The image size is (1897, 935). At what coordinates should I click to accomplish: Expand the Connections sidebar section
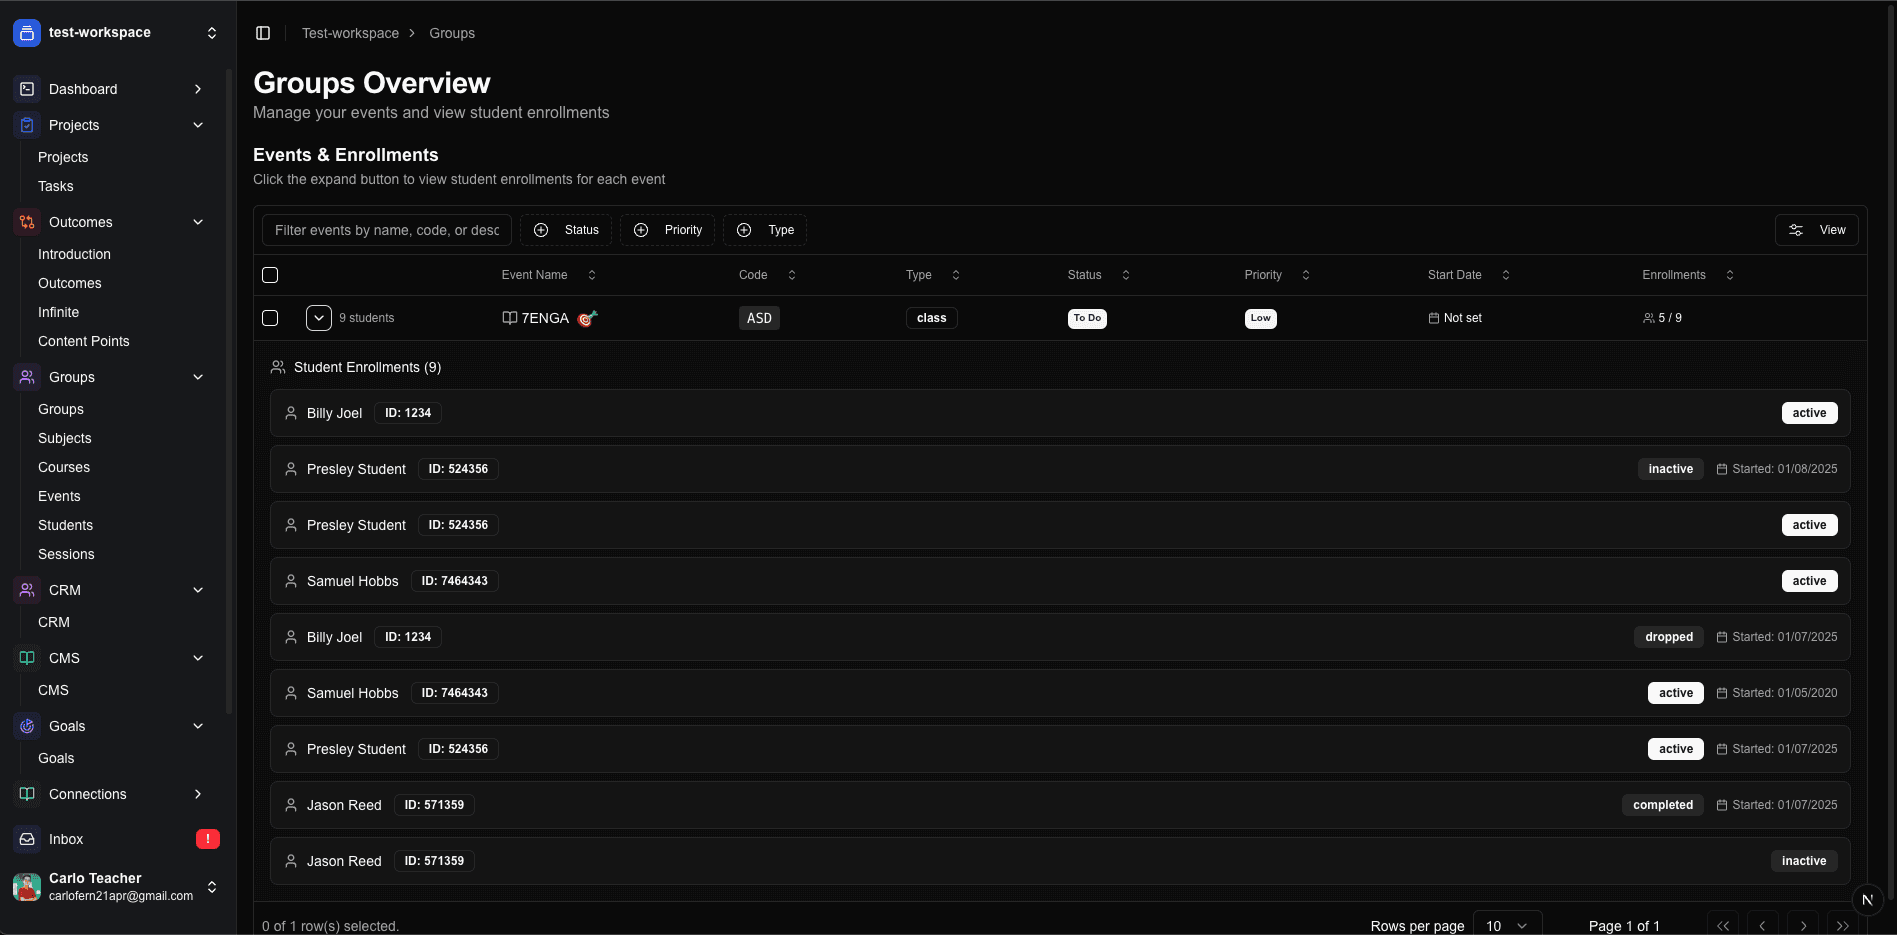[197, 794]
